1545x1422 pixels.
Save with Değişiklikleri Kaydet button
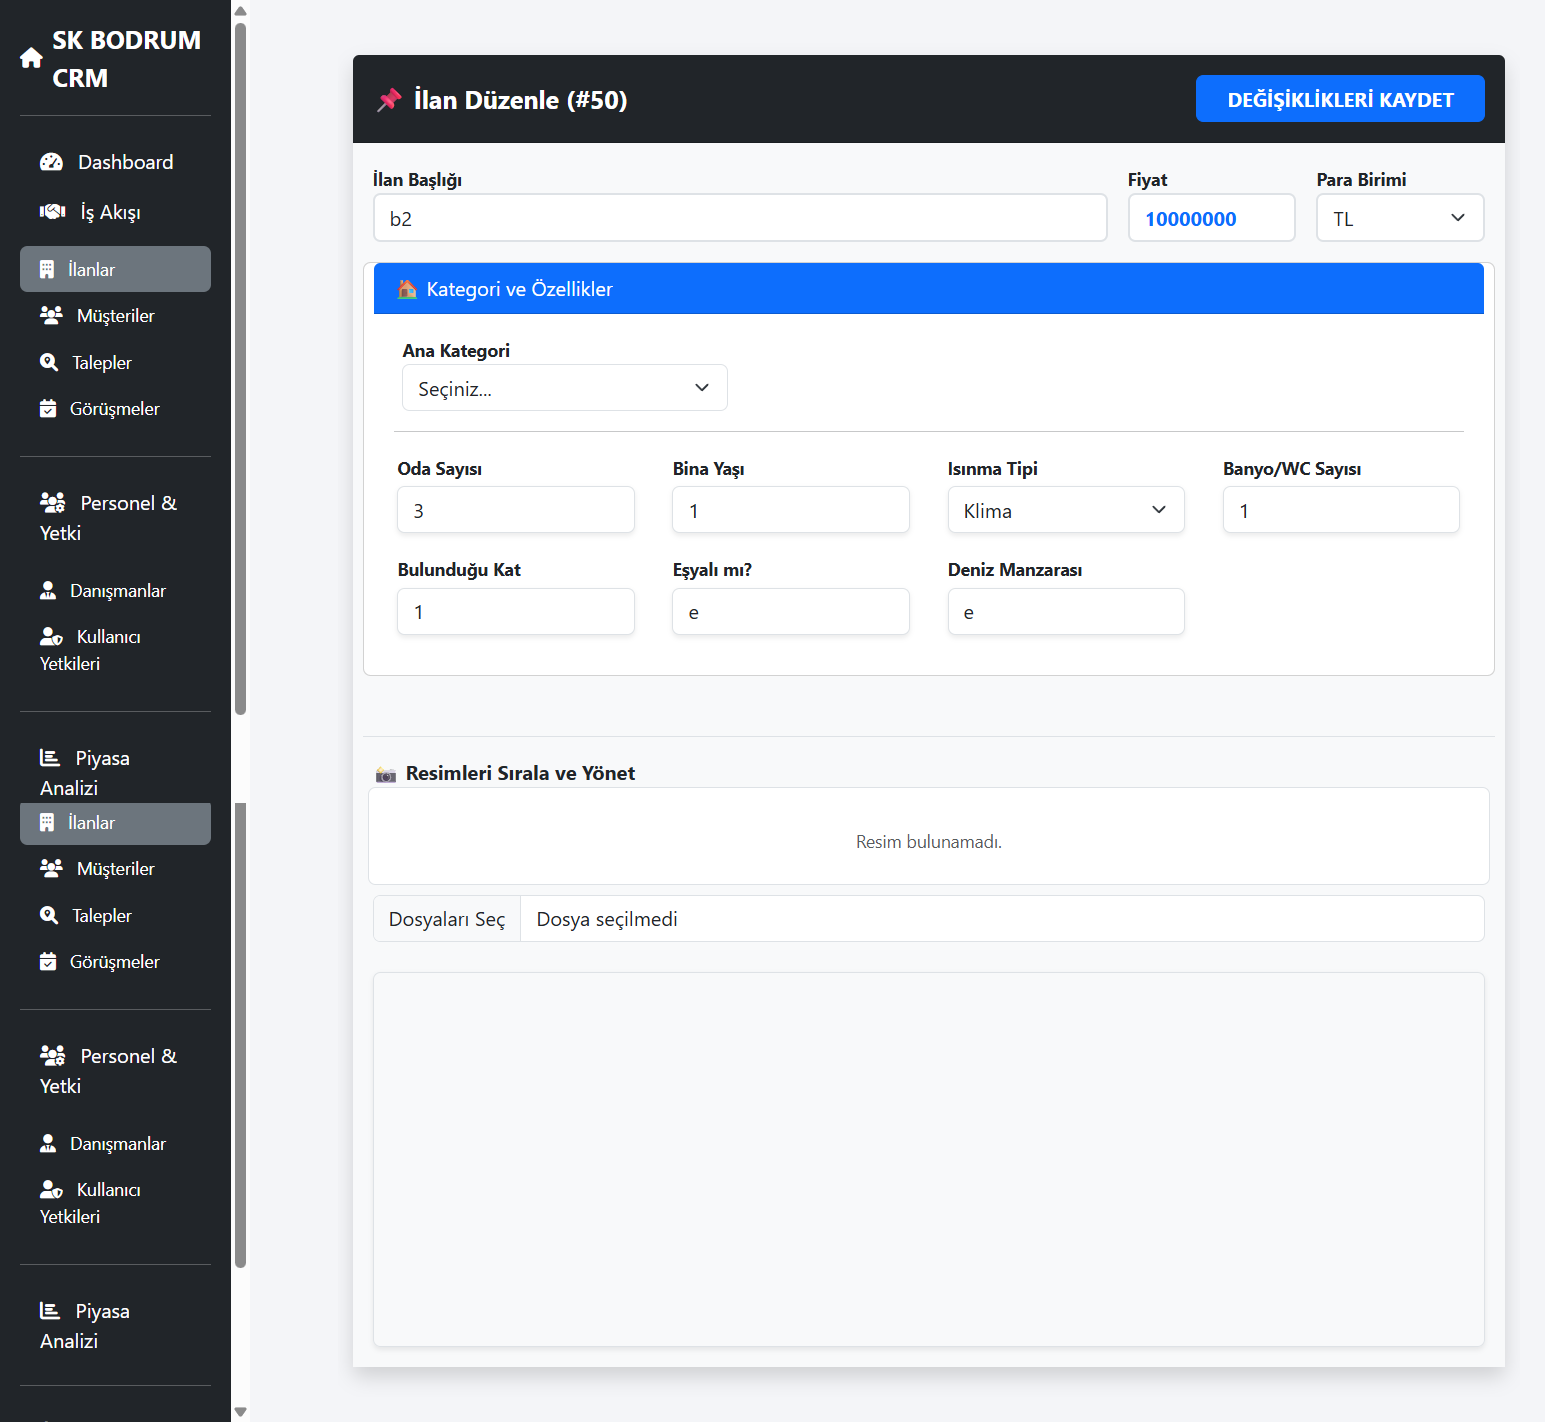[1339, 100]
